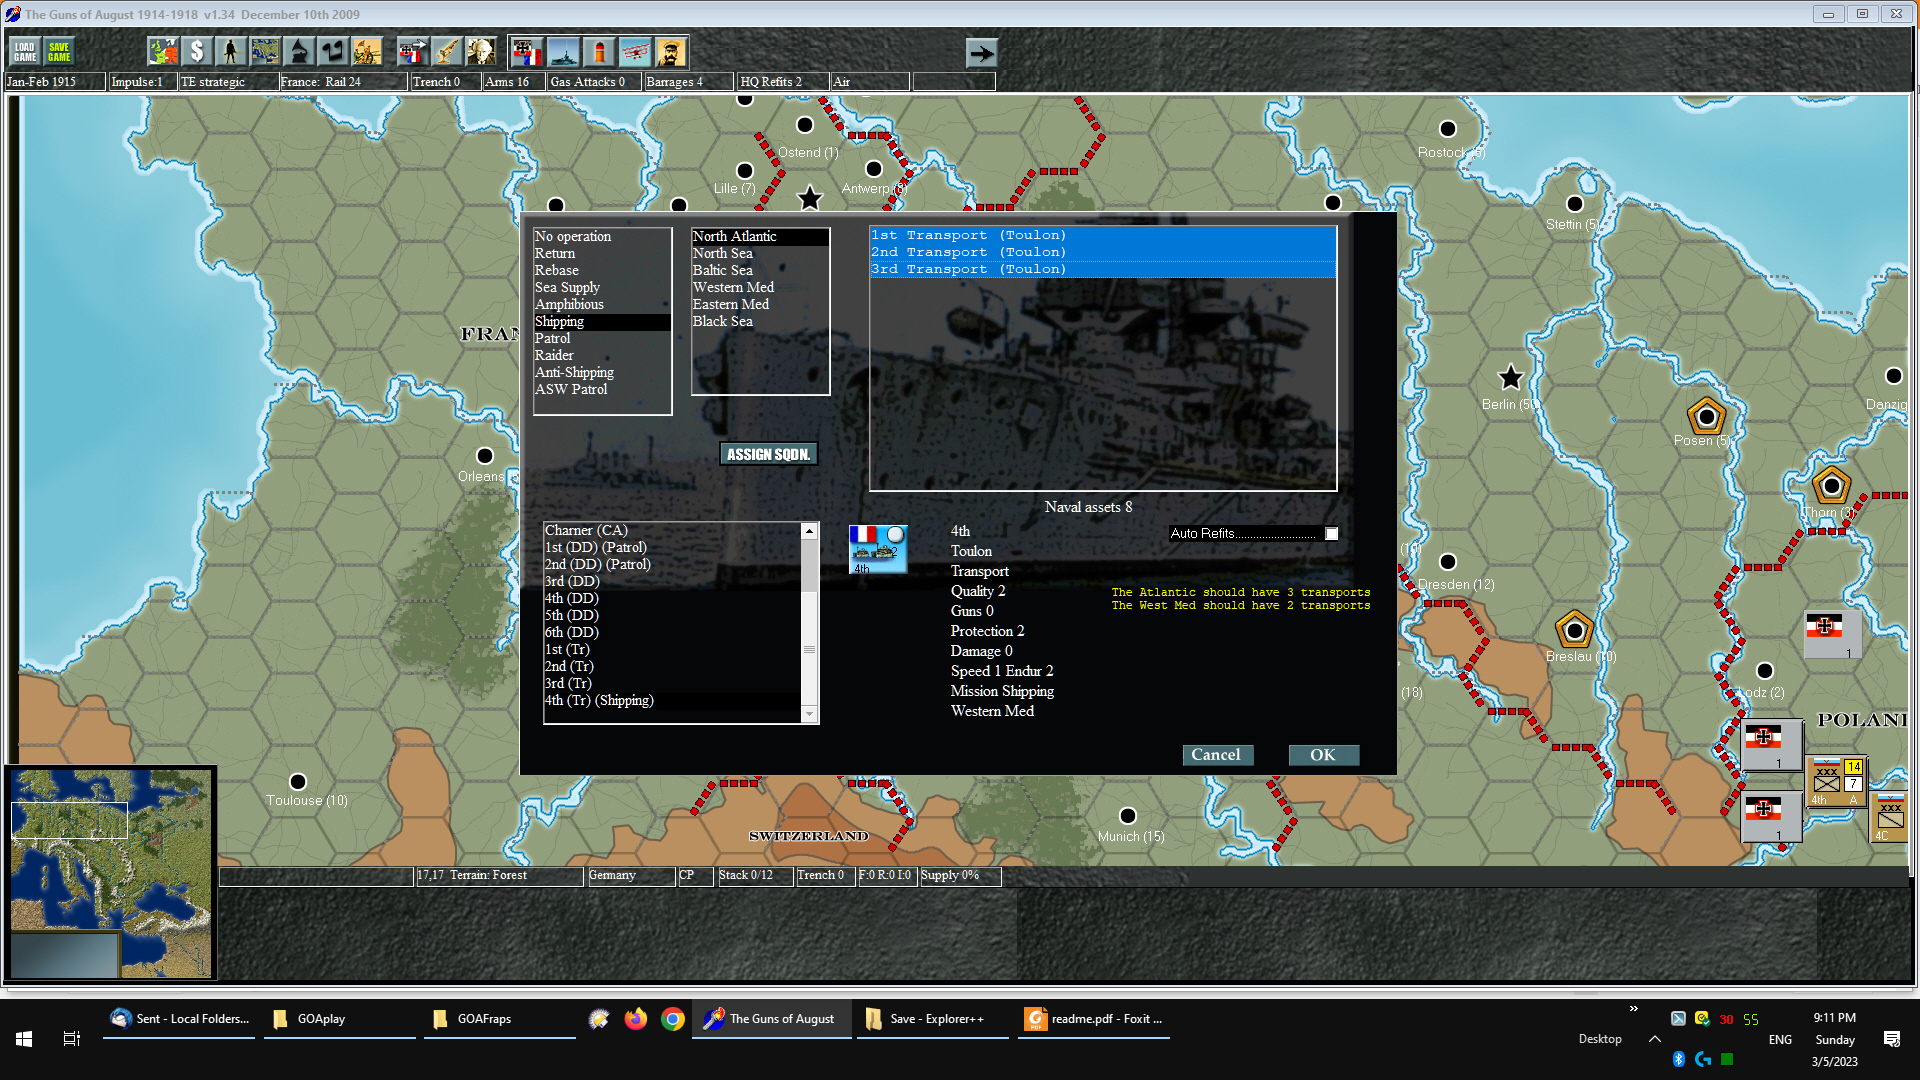Image resolution: width=1920 pixels, height=1080 pixels.
Task: Open the red triplane air icon
Action: [635, 52]
